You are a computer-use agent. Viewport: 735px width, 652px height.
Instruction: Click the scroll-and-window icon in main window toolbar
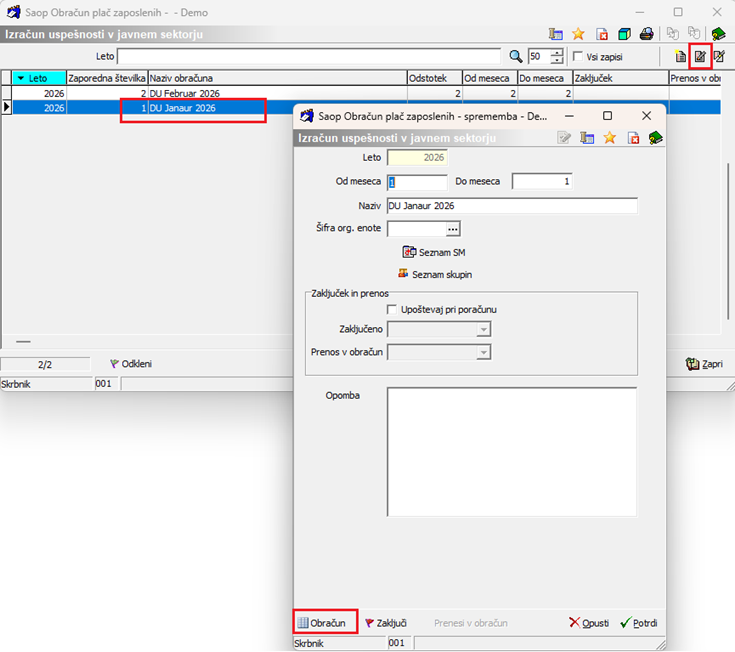point(555,34)
